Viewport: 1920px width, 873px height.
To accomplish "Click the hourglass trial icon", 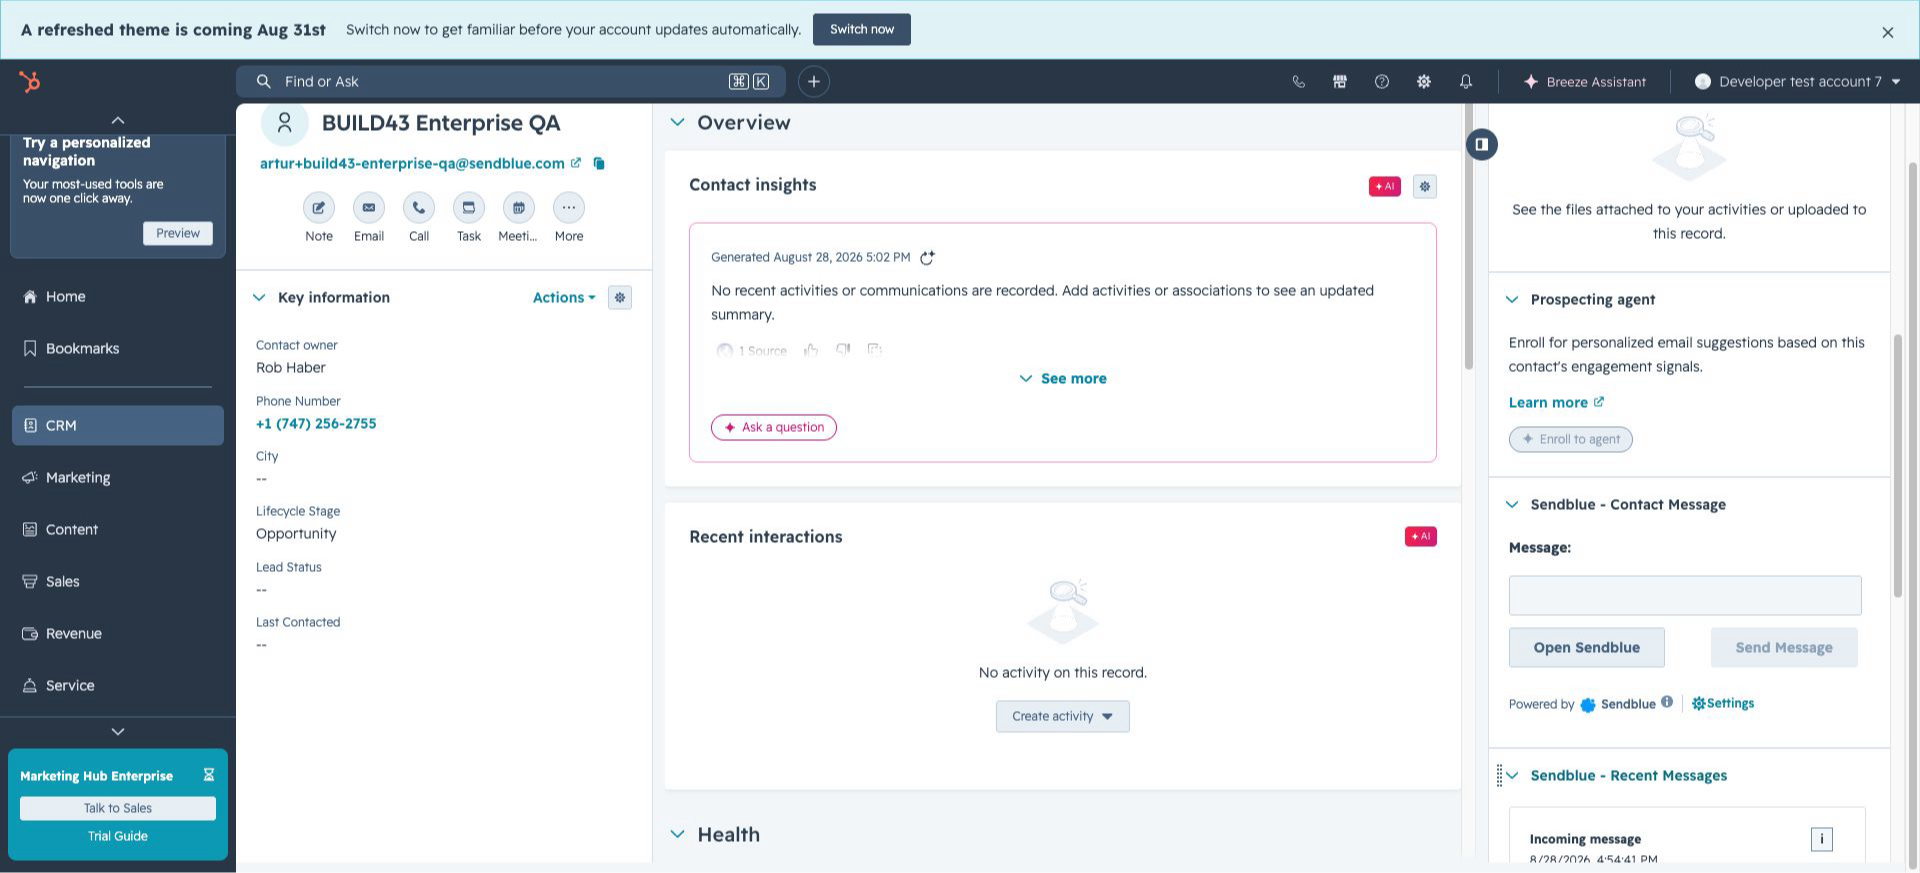I will 209,775.
